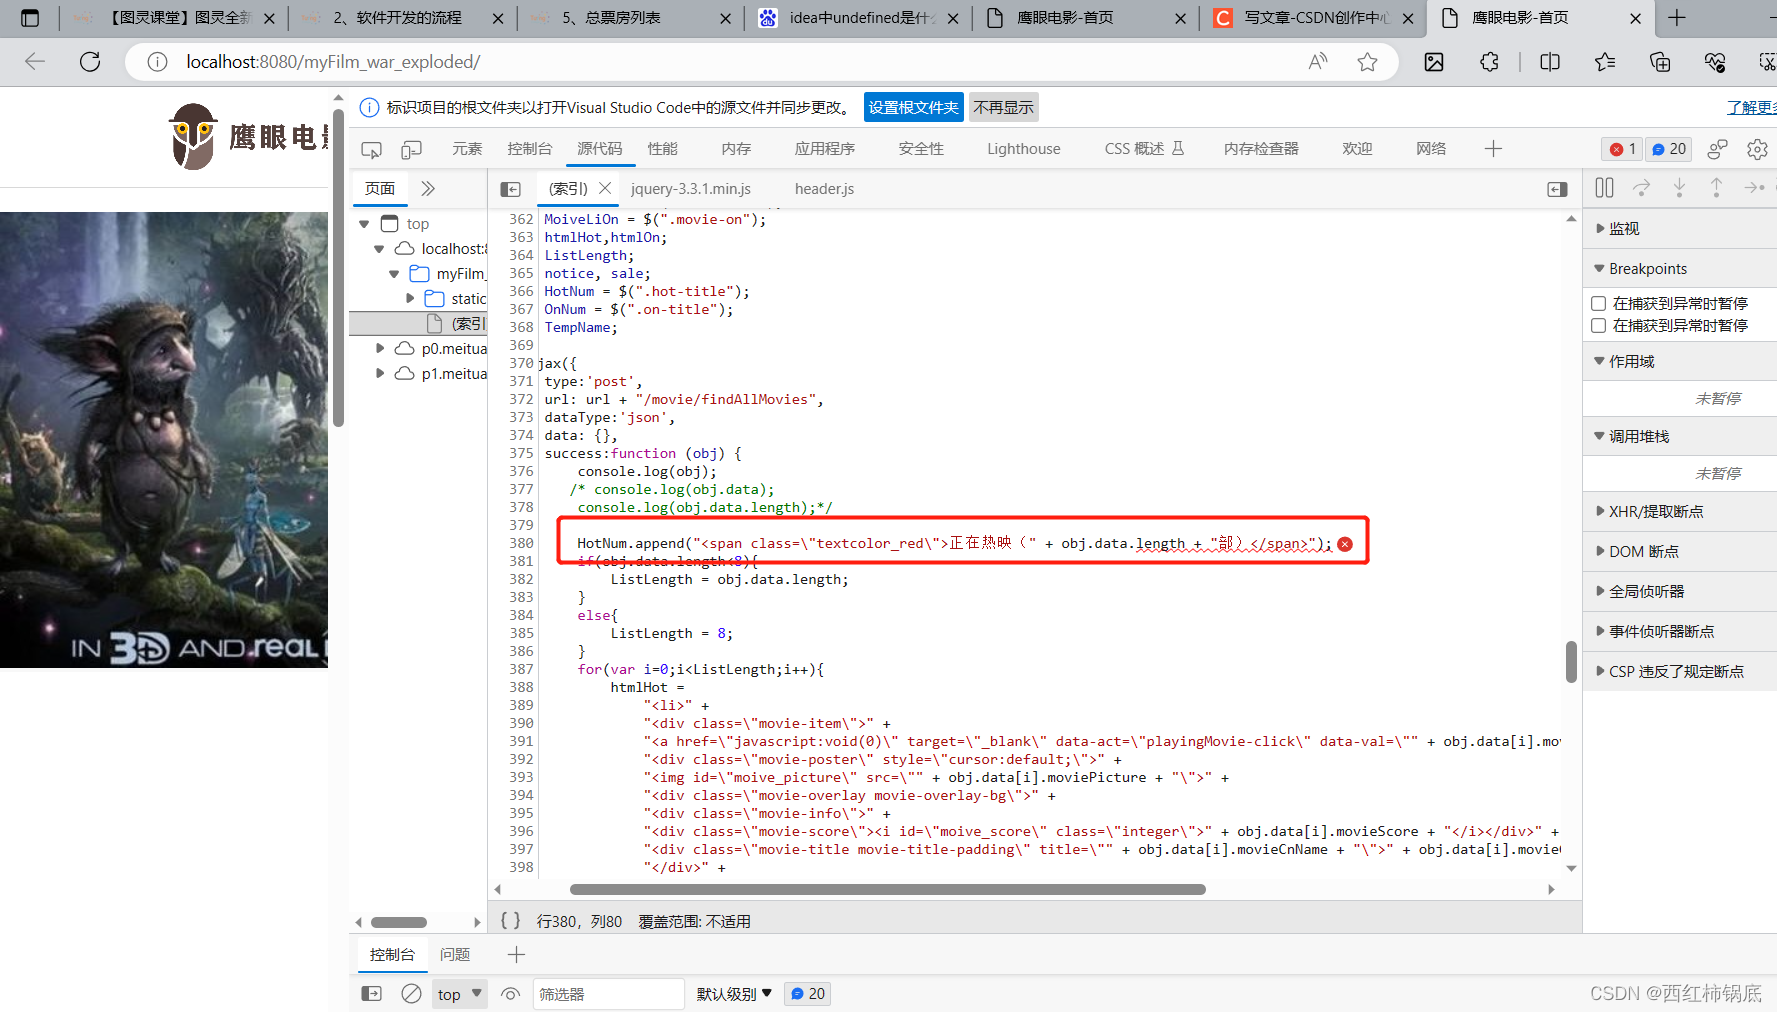Screen dimensions: 1777x1012
Task: Click the blue messages count badge 20
Action: tap(1668, 149)
